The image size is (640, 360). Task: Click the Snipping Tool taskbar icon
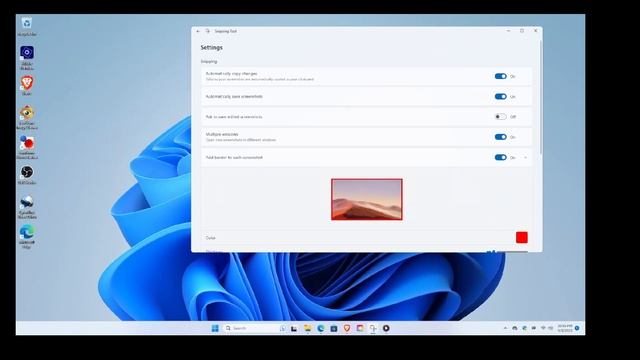(373, 328)
